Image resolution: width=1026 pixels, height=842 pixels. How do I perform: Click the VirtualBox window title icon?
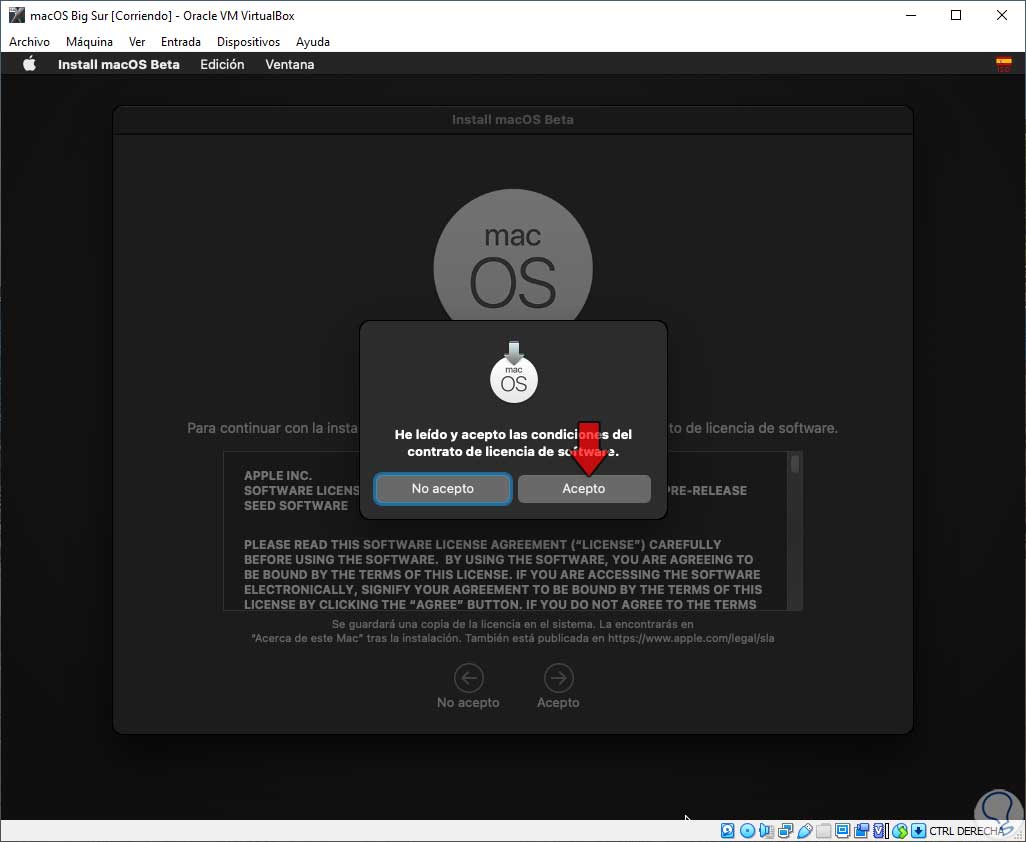point(16,15)
